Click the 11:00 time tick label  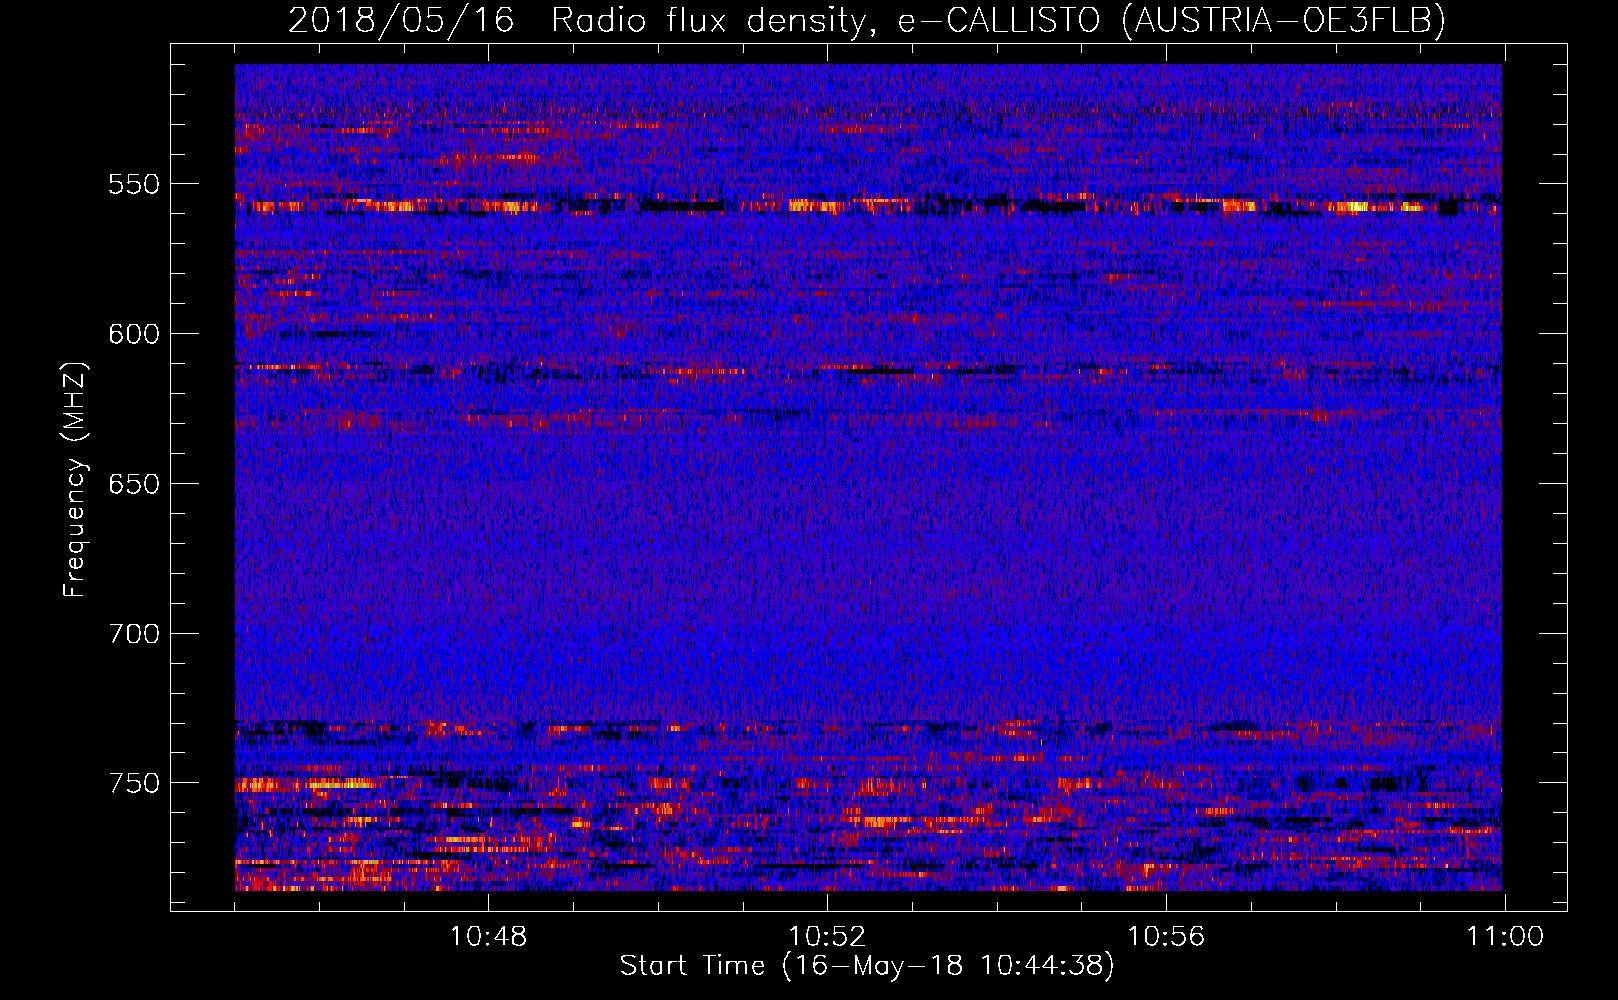click(1505, 937)
